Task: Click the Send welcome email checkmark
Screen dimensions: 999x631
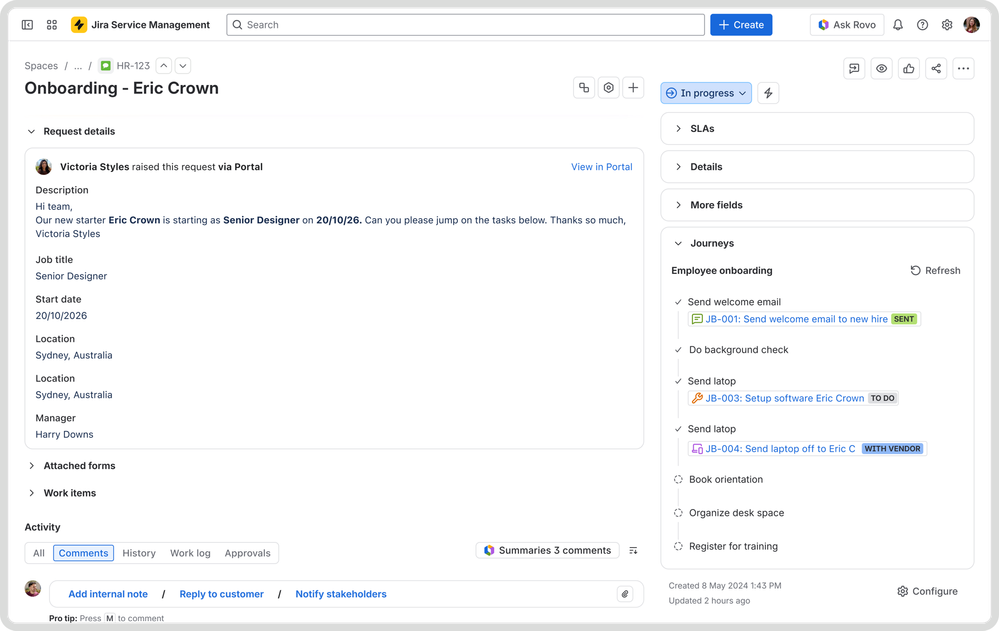Action: click(679, 302)
